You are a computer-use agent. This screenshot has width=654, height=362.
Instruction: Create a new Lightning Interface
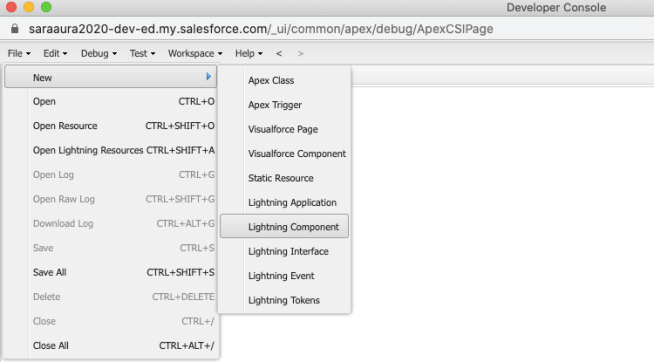(284, 251)
